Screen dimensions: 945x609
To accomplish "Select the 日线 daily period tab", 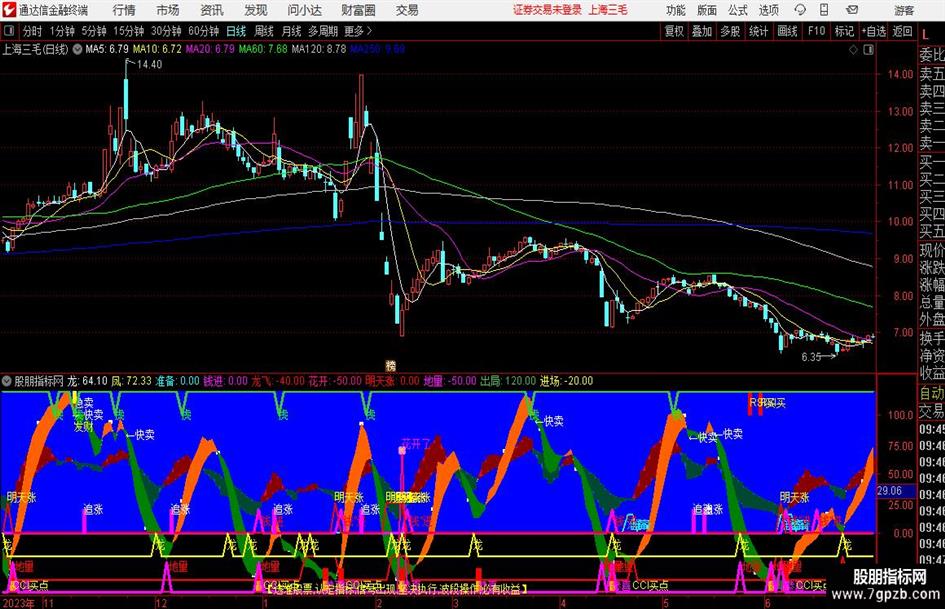I will (236, 31).
